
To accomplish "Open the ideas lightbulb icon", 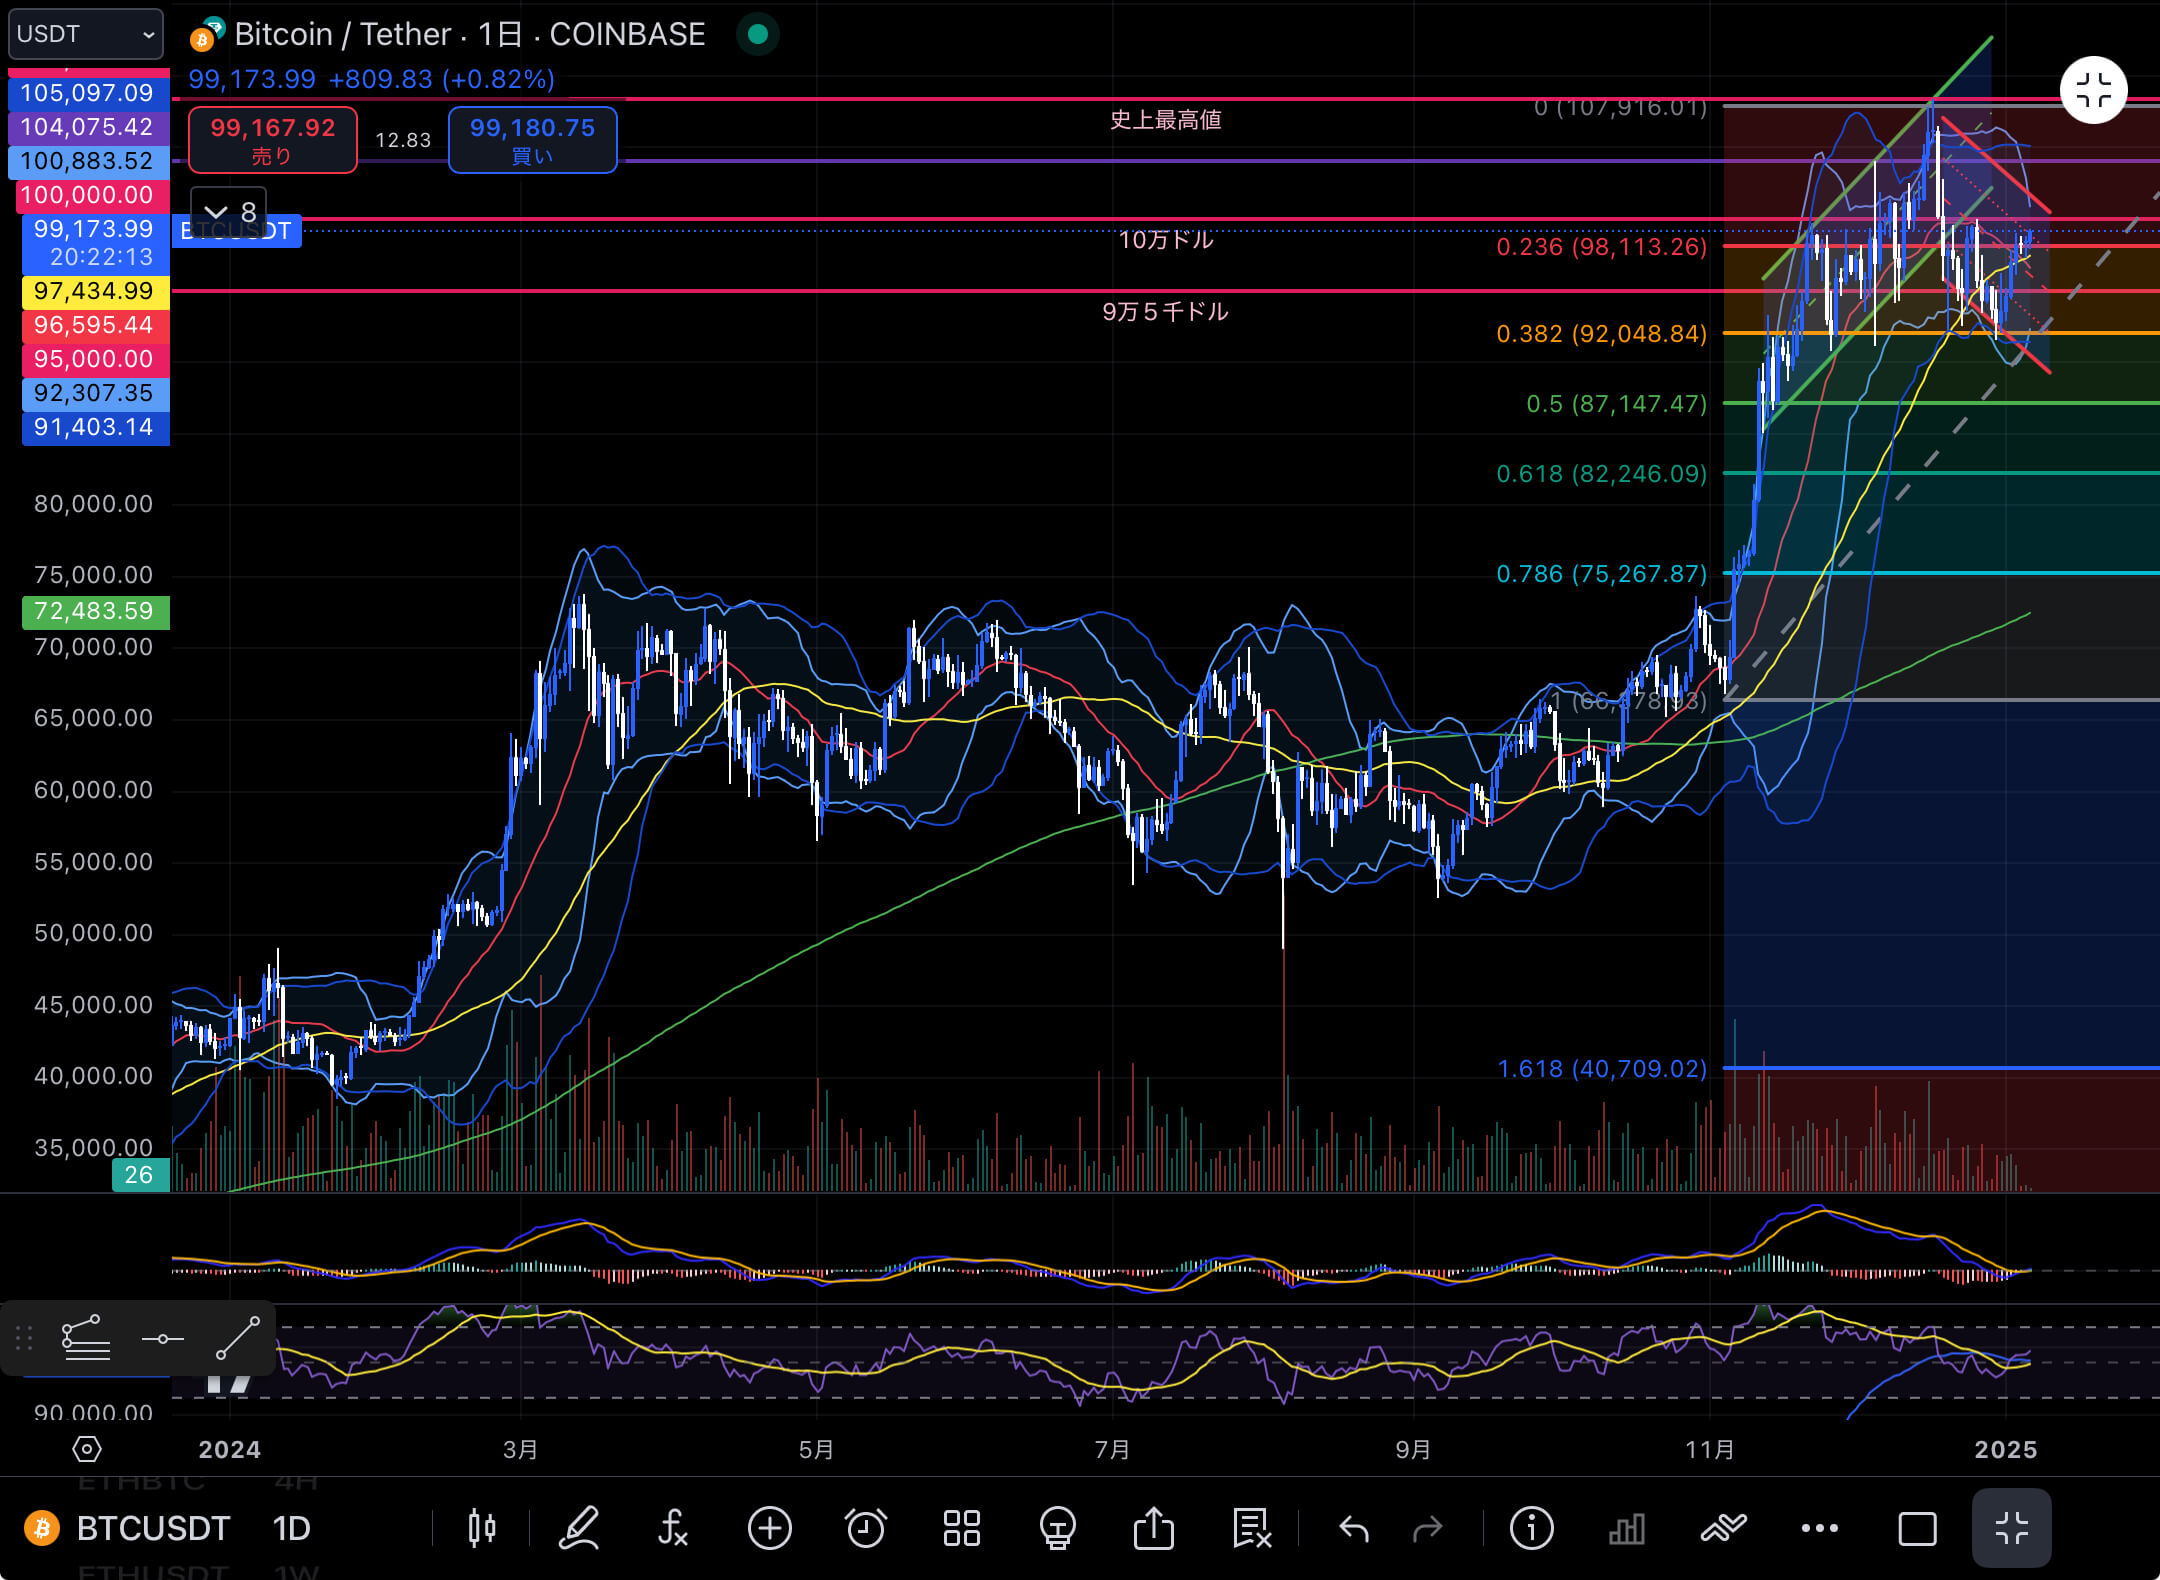I will [x=1057, y=1528].
